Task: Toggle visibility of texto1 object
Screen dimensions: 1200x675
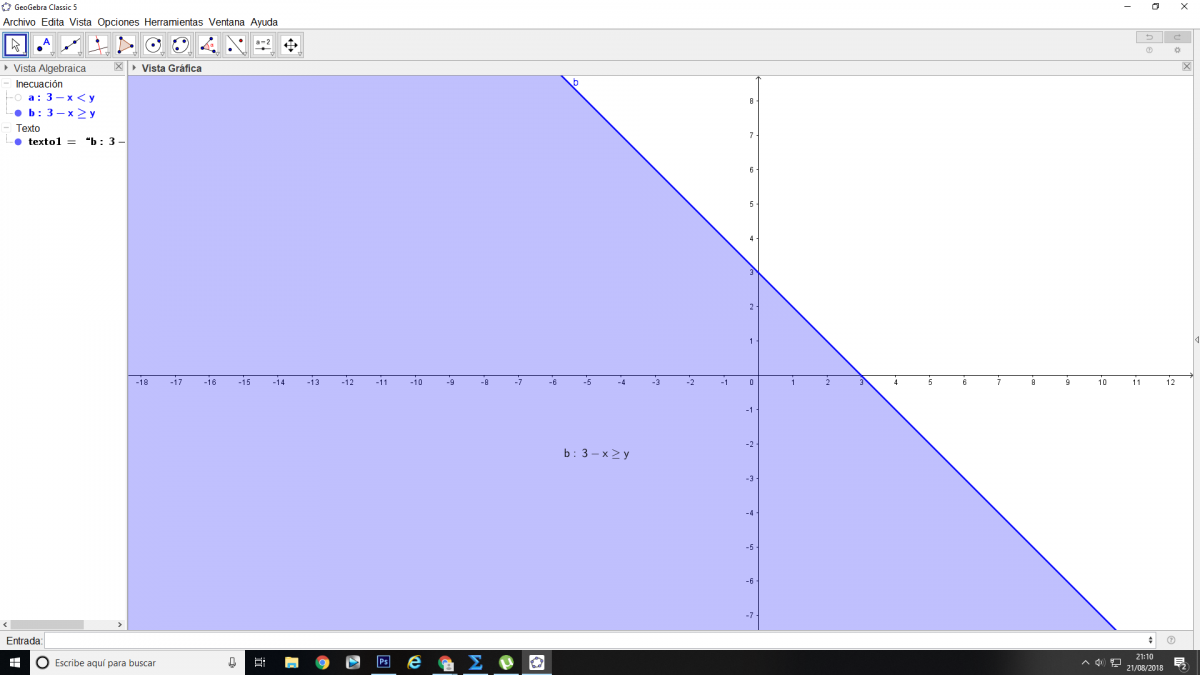Action: [x=18, y=142]
